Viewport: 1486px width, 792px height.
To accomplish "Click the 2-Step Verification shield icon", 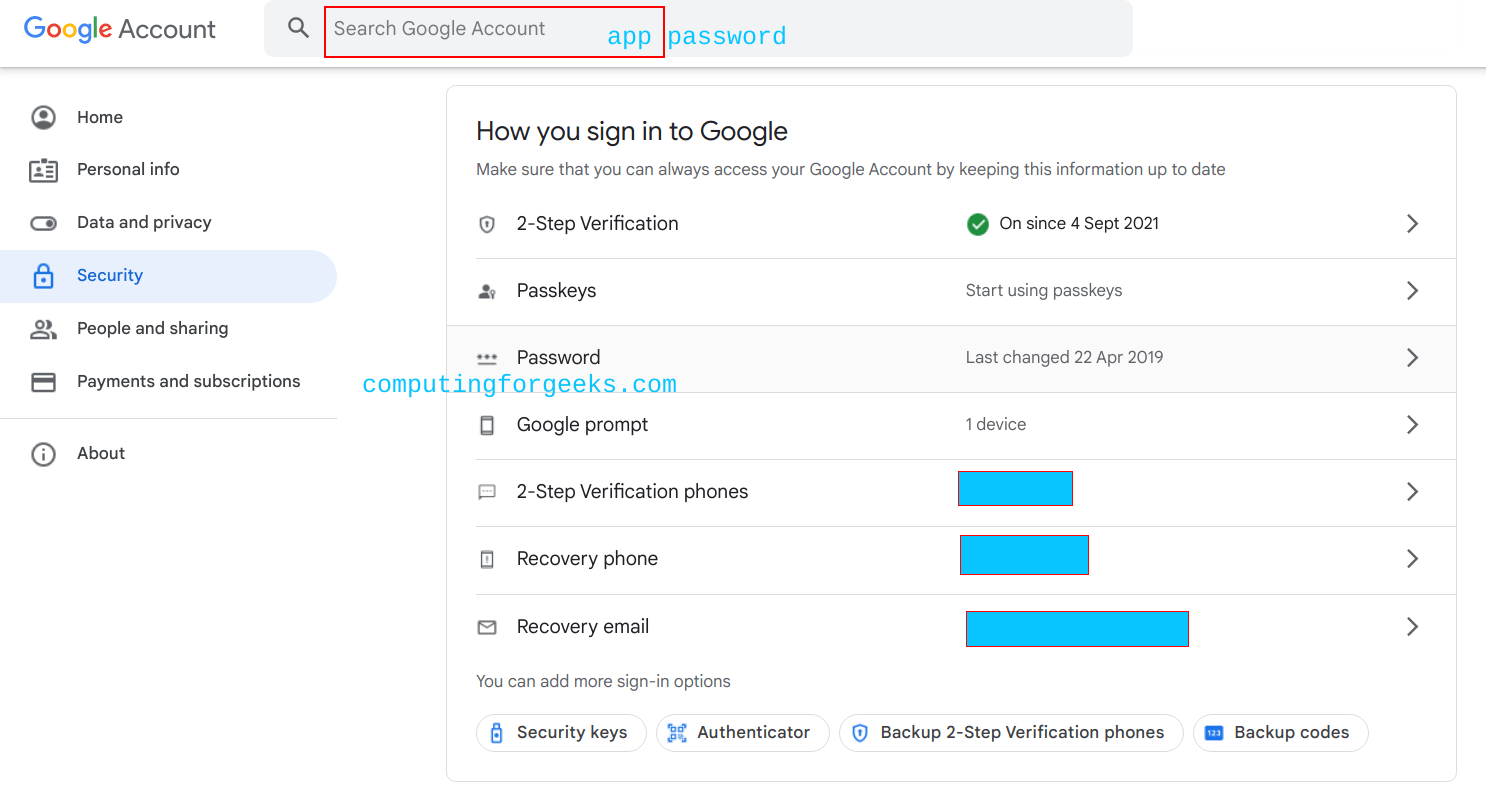I will pos(487,224).
